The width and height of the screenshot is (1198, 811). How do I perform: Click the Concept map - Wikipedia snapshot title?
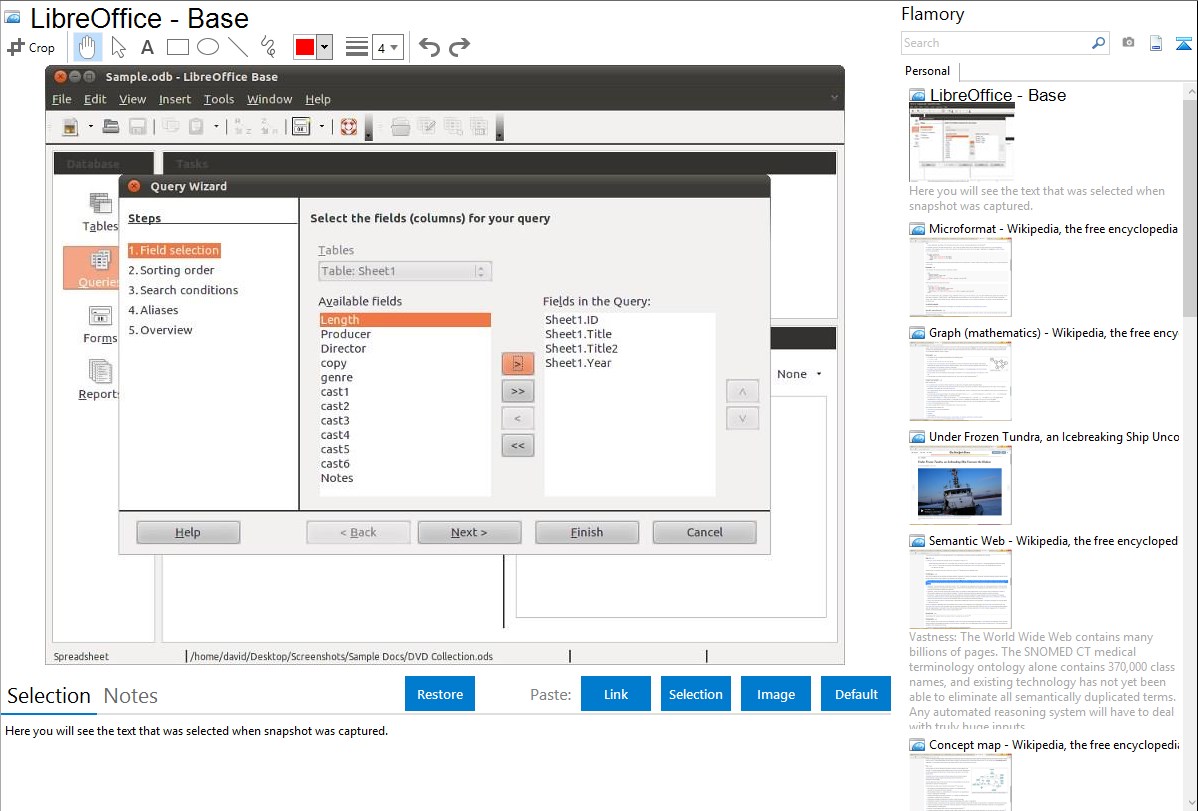pos(1053,745)
